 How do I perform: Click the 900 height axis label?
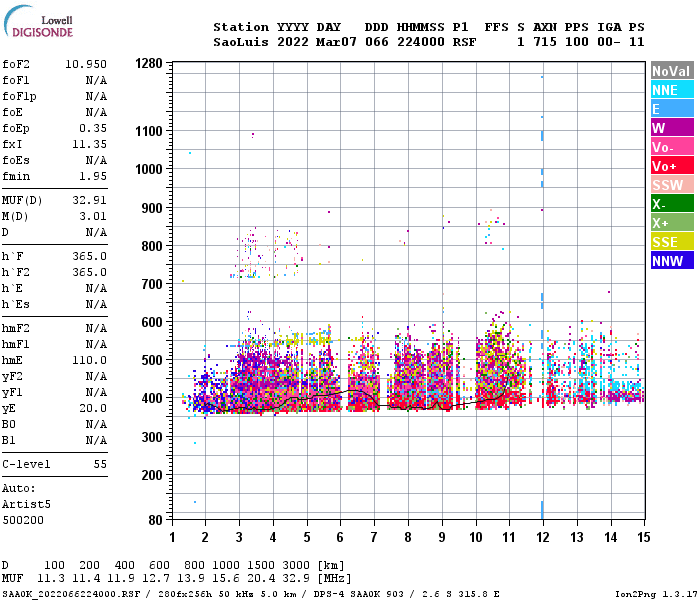(x=152, y=208)
